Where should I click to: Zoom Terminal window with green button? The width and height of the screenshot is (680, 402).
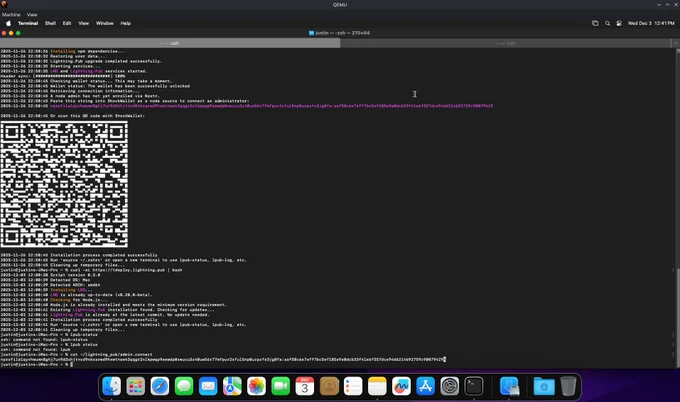tap(18, 33)
